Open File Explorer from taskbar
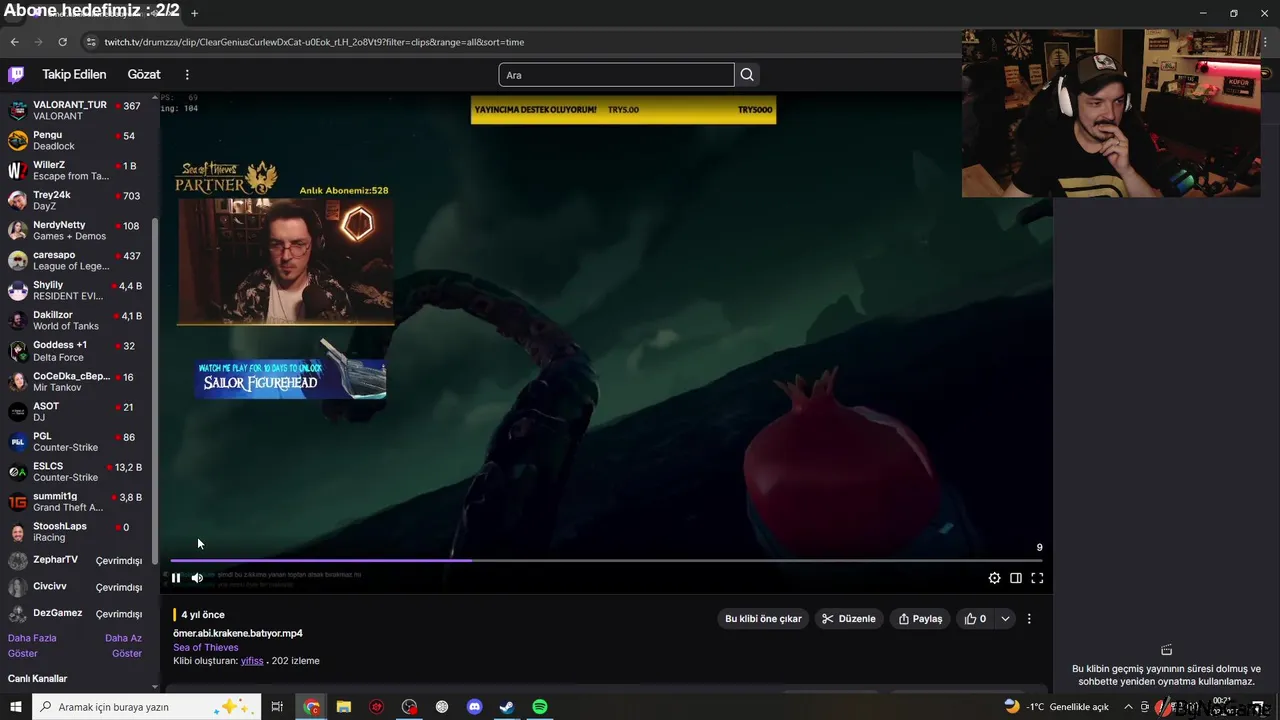The width and height of the screenshot is (1280, 720). (344, 707)
